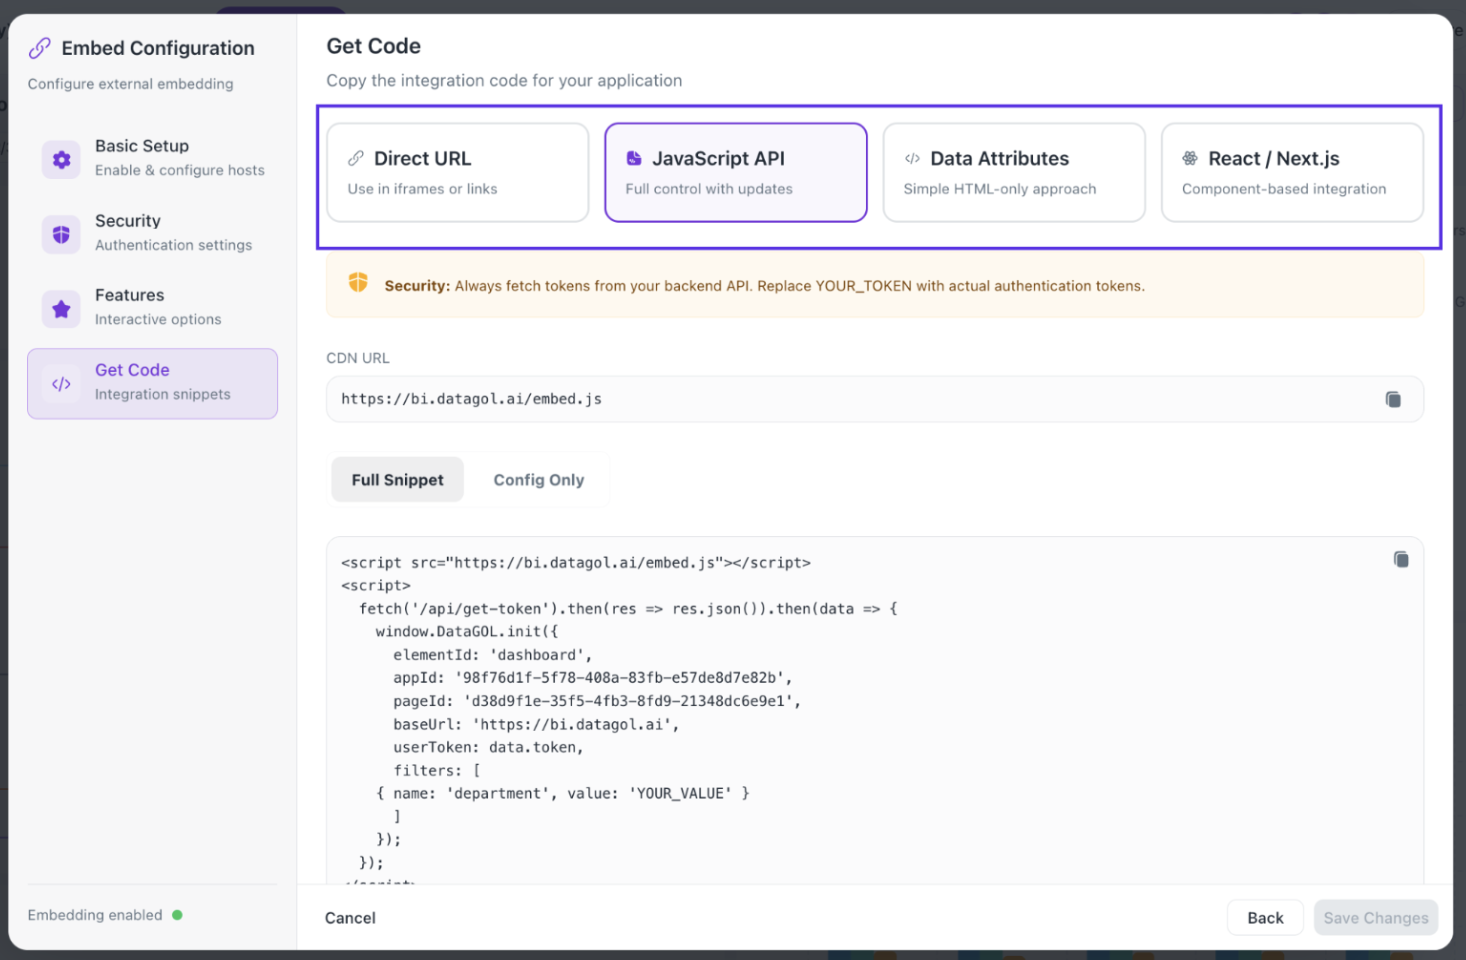Open the Features section

click(152, 309)
